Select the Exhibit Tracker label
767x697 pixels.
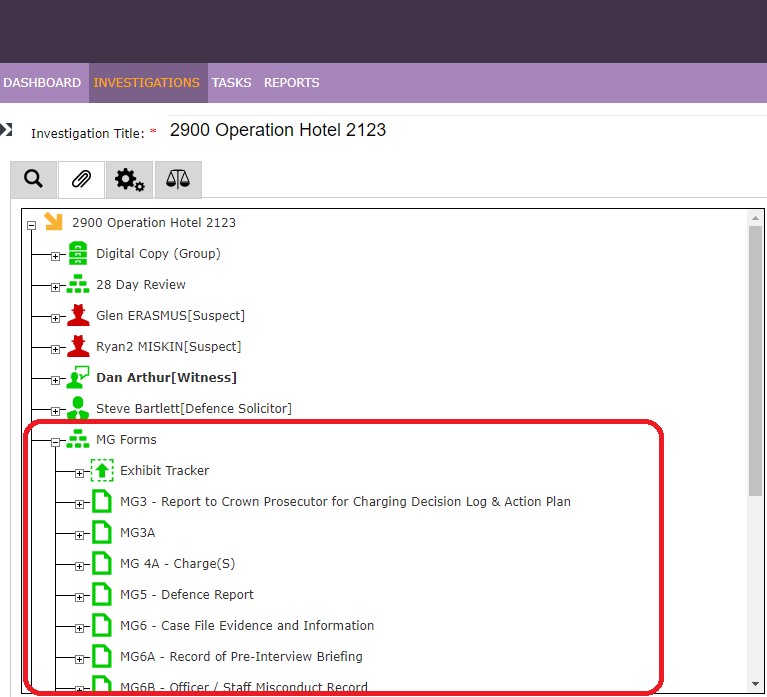coord(164,471)
